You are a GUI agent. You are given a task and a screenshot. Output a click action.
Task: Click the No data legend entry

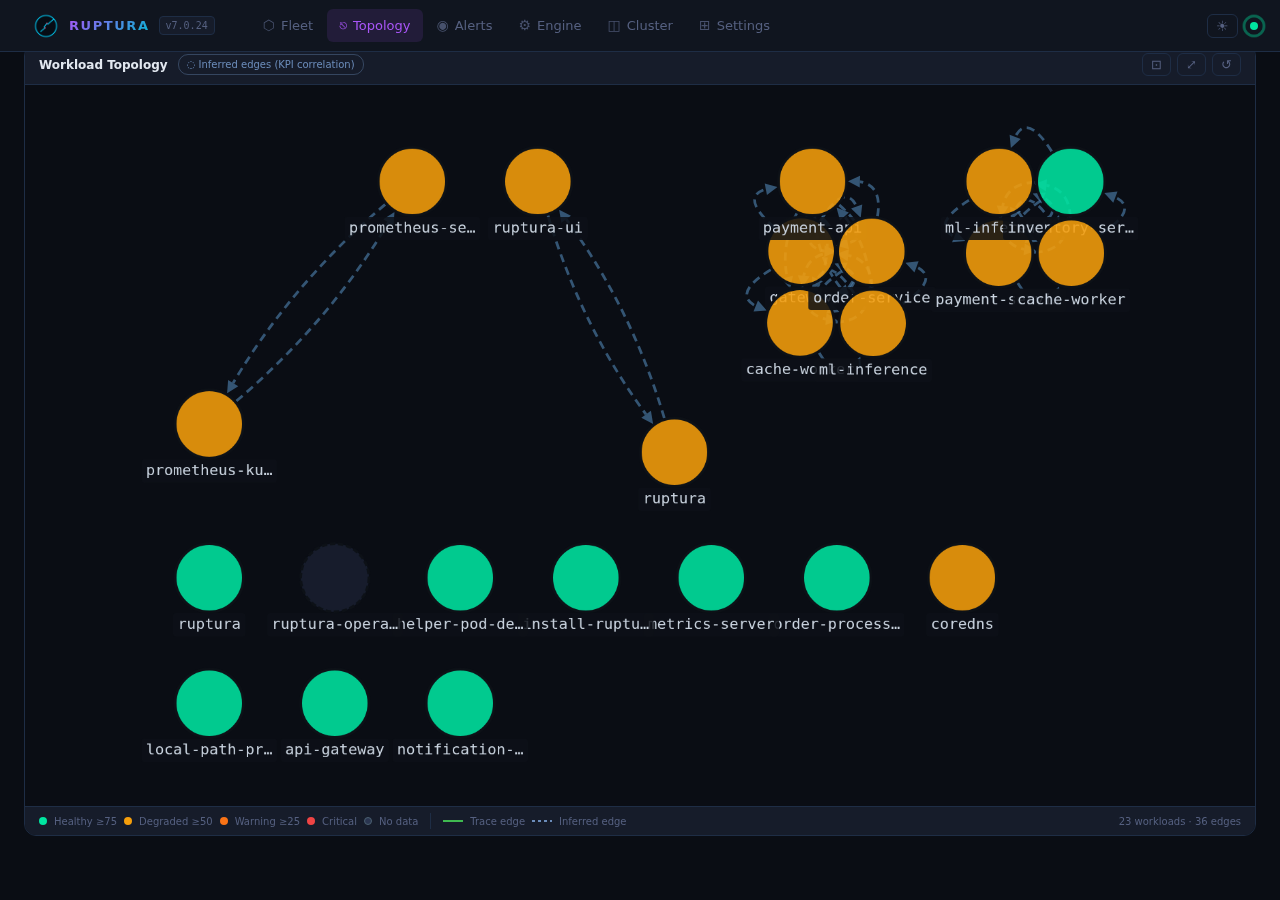click(391, 821)
